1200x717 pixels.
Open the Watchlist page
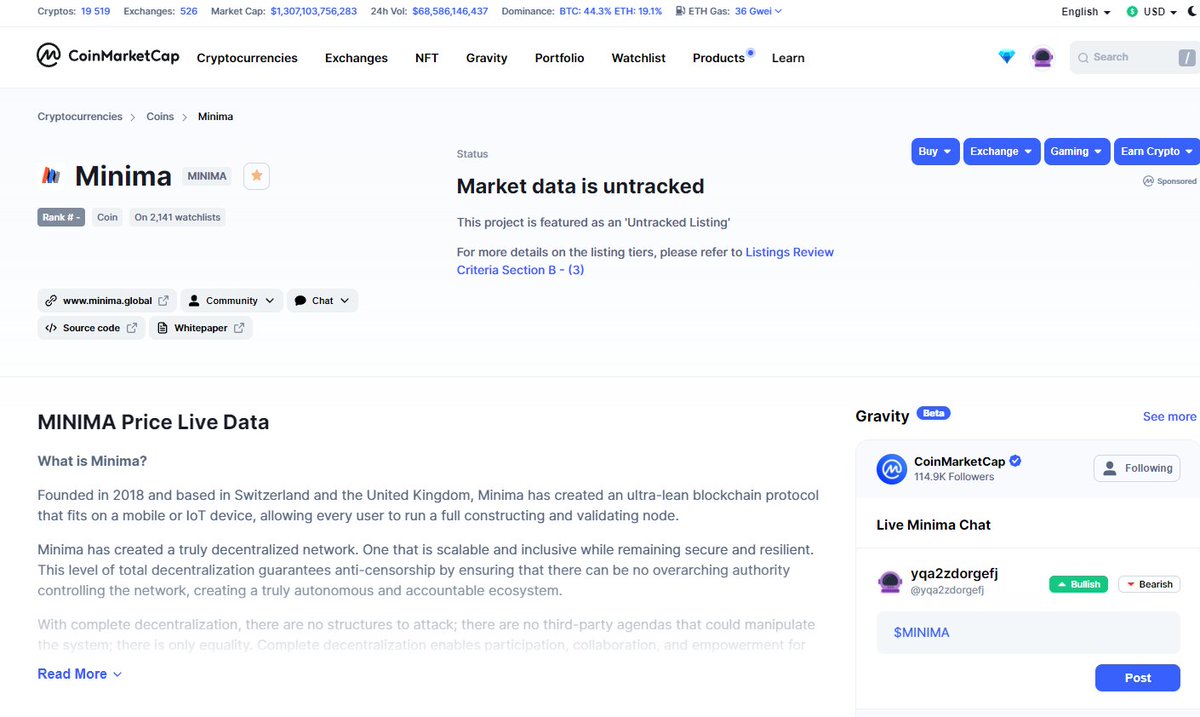click(x=638, y=58)
